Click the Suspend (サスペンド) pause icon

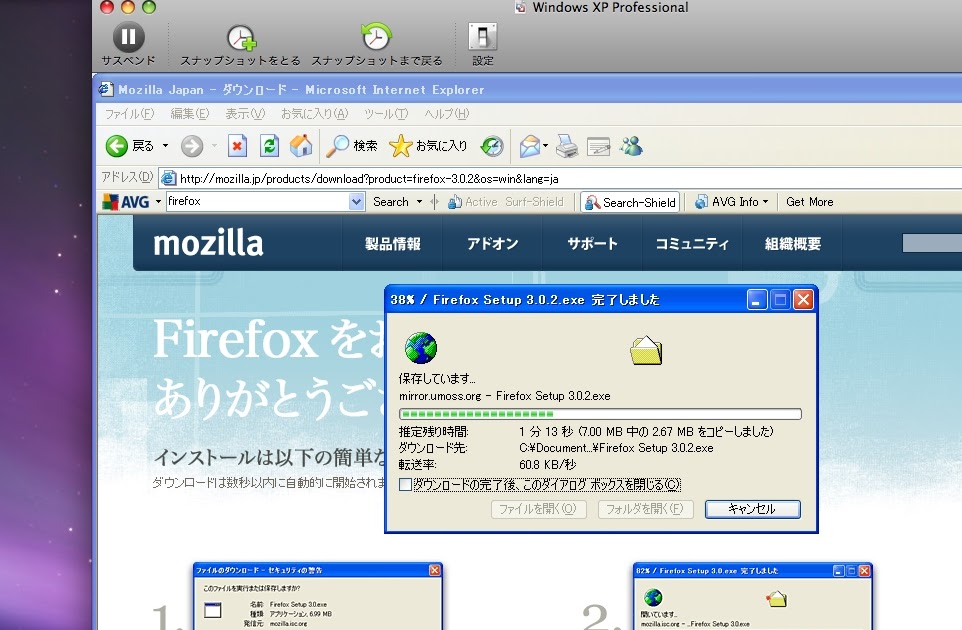[128, 37]
